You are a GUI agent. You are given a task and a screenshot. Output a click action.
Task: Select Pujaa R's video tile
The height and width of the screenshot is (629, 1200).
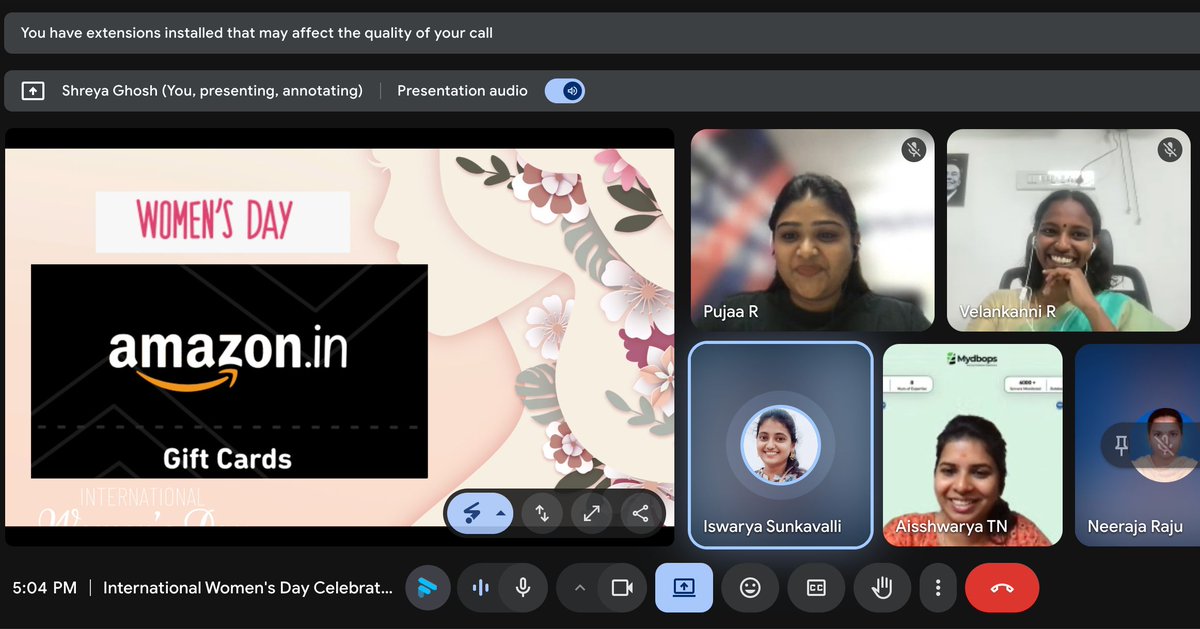point(813,230)
